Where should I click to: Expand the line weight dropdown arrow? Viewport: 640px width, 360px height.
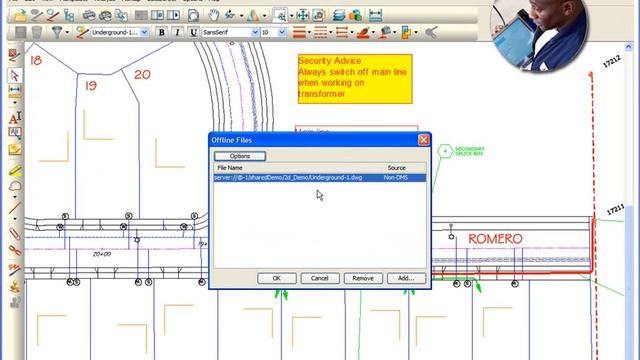click(x=310, y=33)
